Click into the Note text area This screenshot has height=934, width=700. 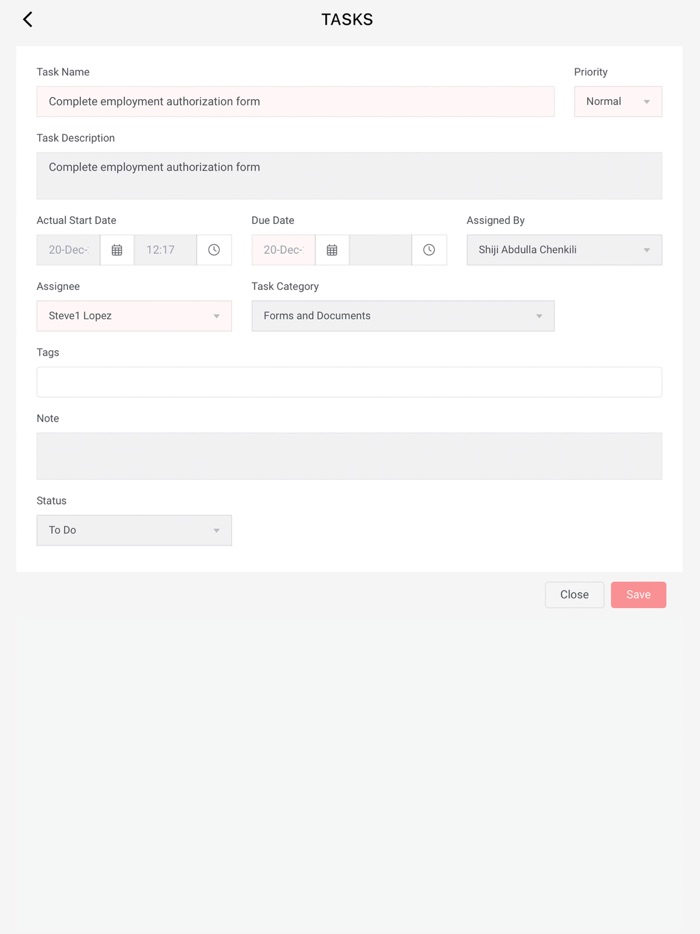[349, 456]
